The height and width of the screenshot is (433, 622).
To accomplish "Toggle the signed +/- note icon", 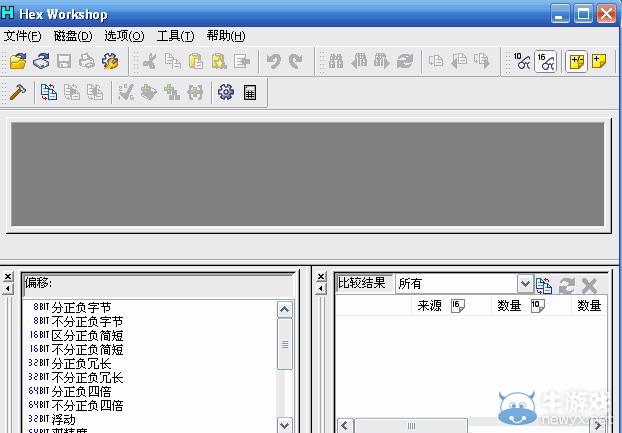I will pos(576,61).
